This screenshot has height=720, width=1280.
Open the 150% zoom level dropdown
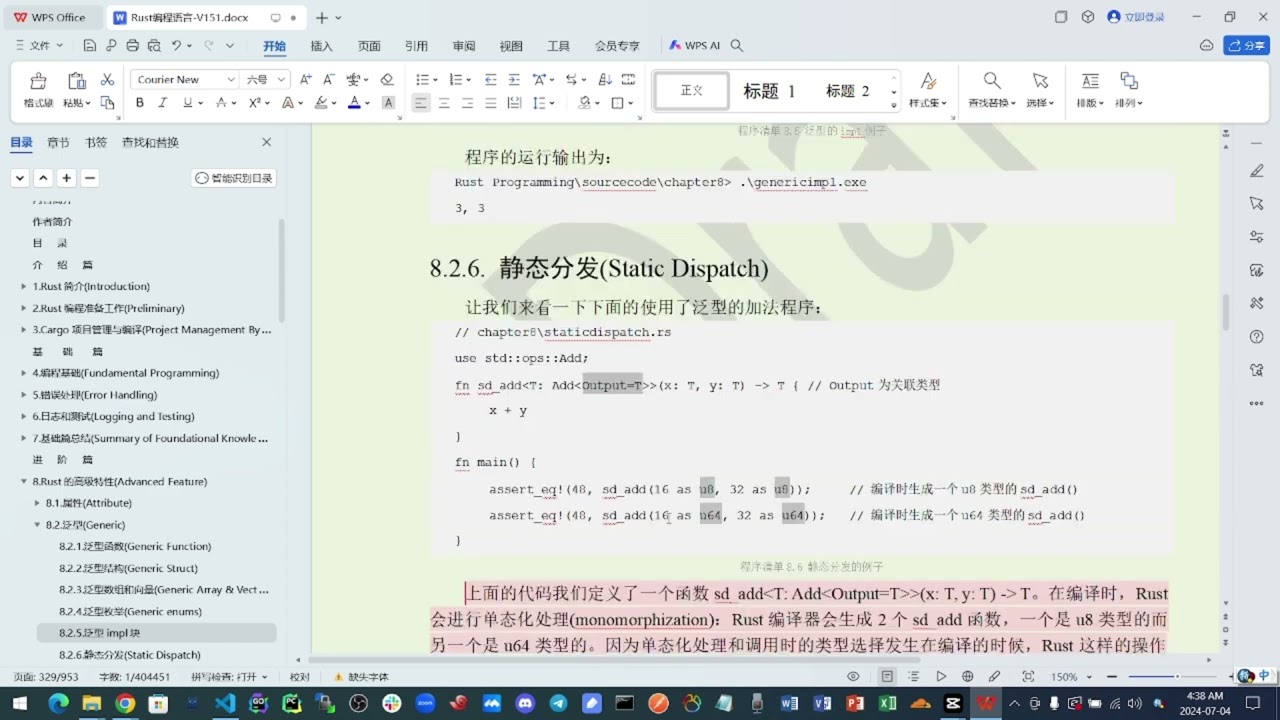(1088, 677)
